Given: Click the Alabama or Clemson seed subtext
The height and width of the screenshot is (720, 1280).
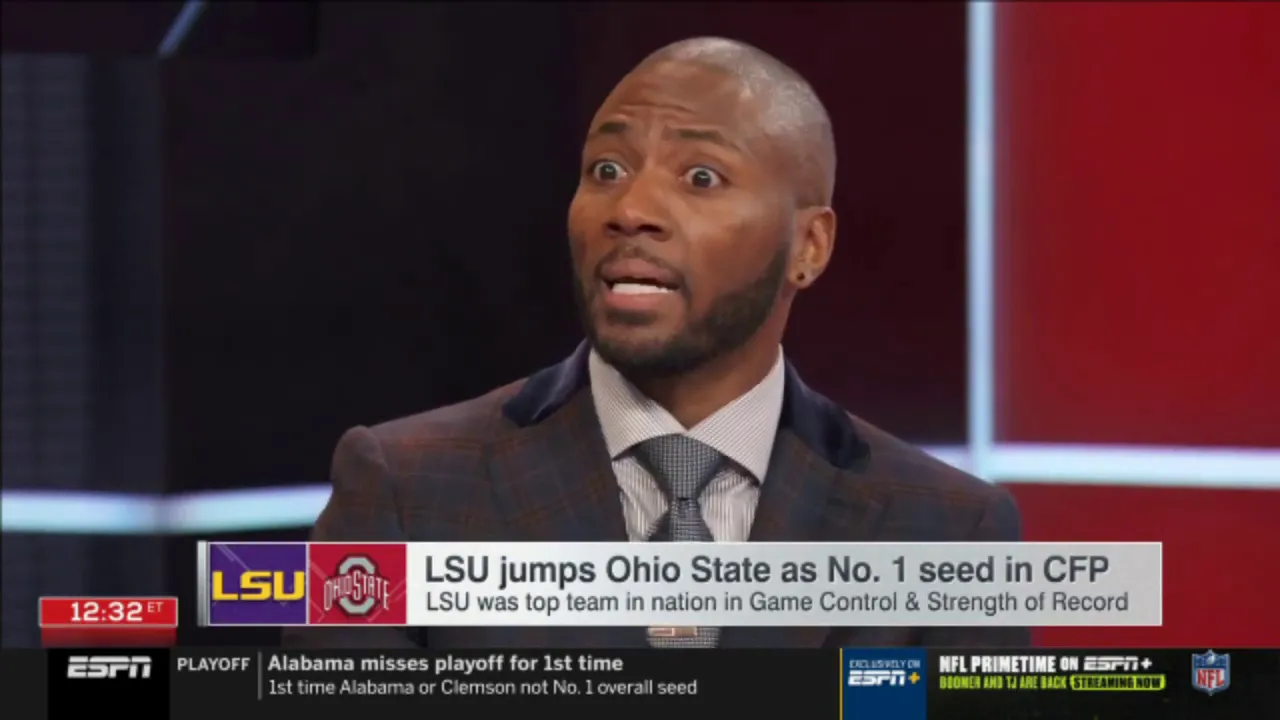Looking at the screenshot, I should [x=482, y=687].
